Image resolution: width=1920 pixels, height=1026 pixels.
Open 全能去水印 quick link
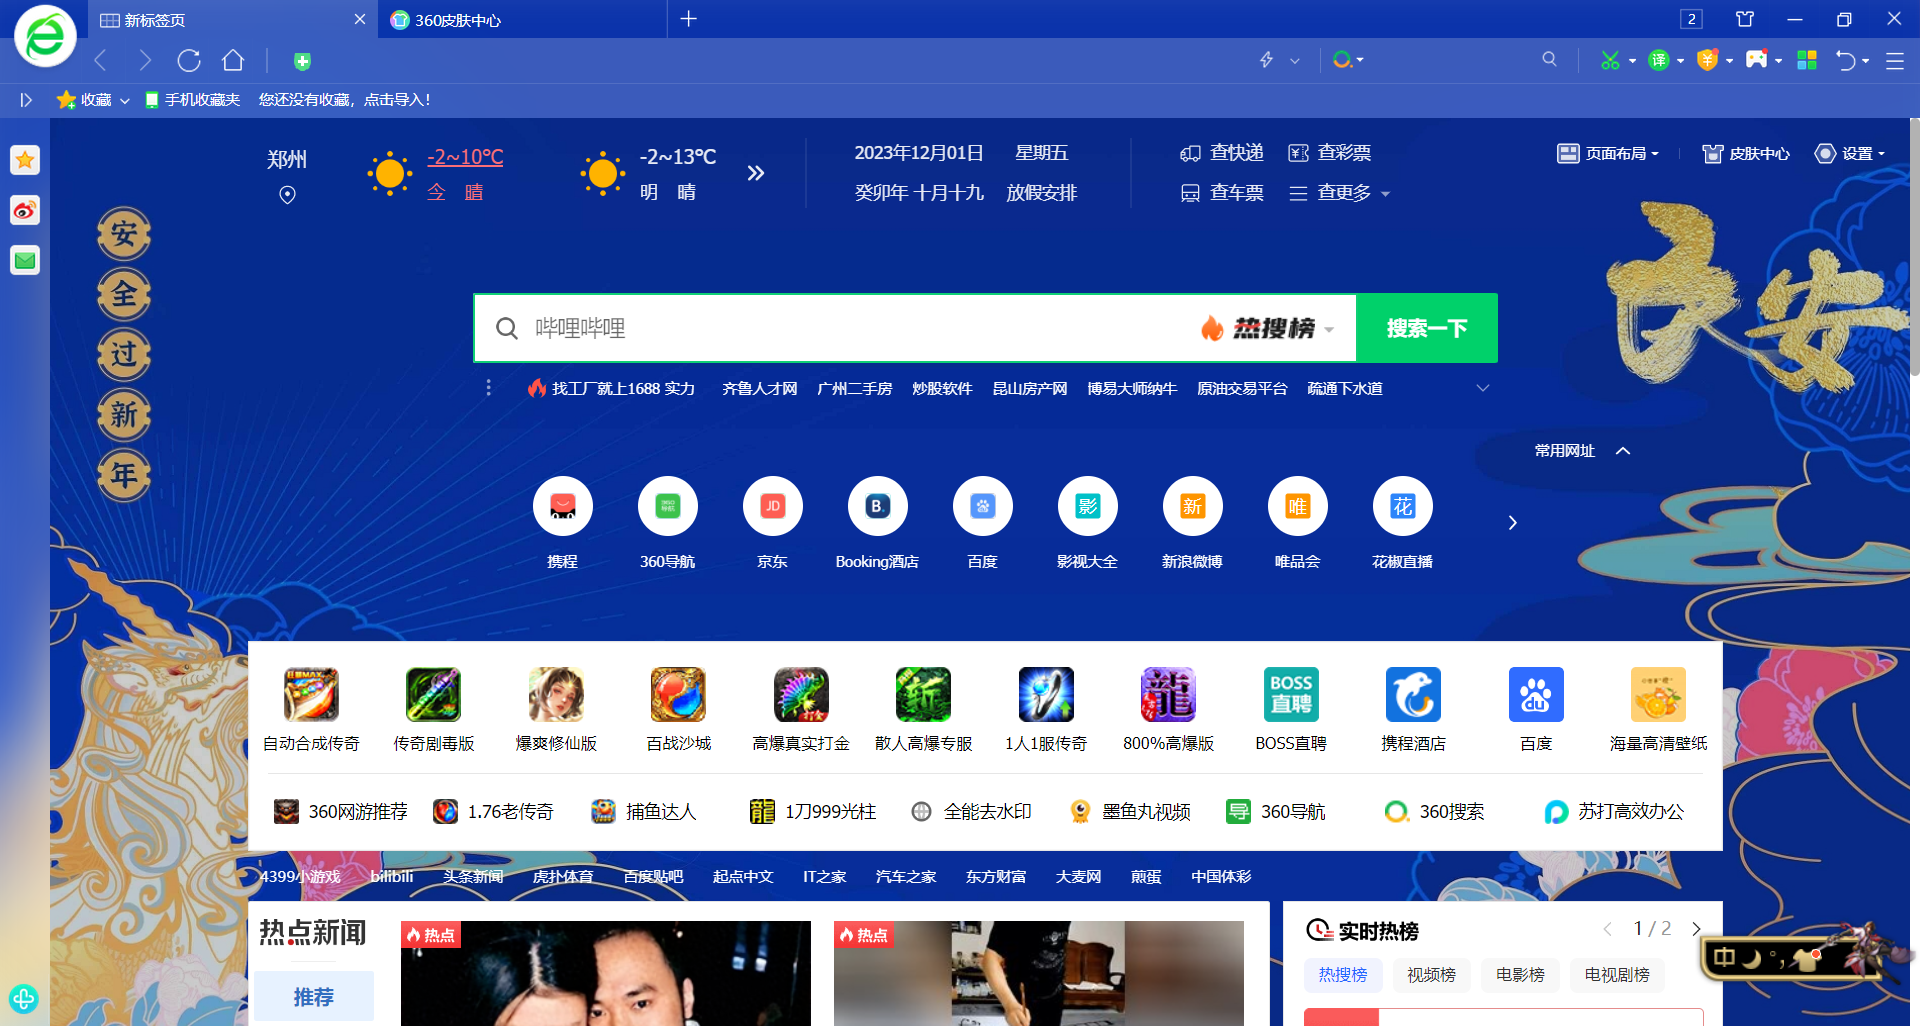tap(972, 812)
